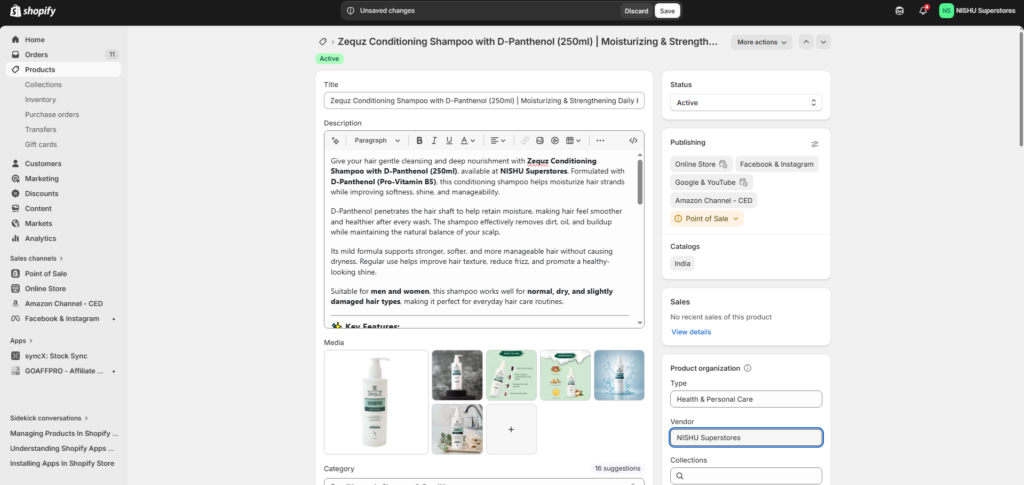Open Gift cards page

coord(41,145)
